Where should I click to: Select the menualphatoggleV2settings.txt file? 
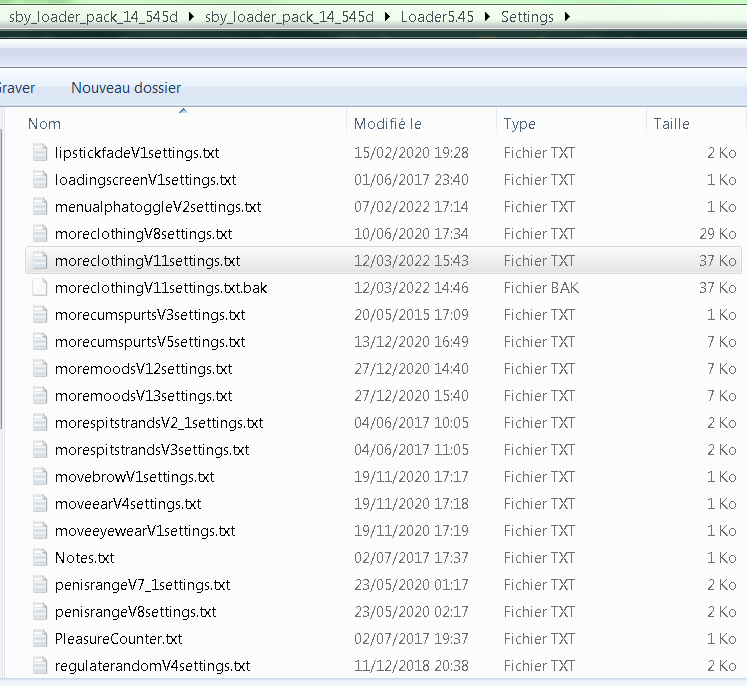point(158,207)
